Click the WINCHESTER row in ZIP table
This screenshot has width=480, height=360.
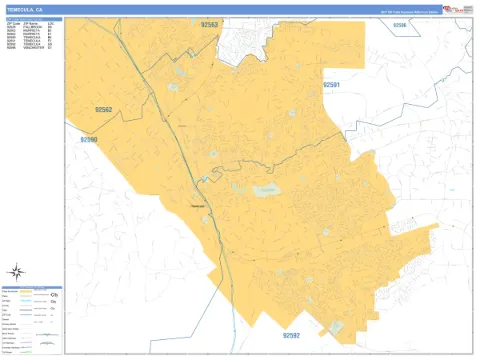tap(29, 48)
